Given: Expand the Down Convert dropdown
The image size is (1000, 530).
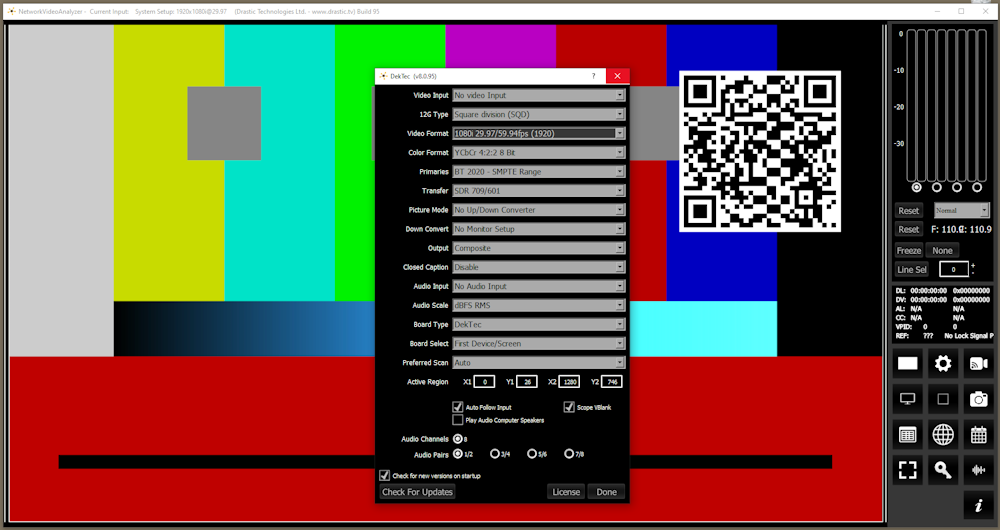Looking at the screenshot, I should [539, 229].
